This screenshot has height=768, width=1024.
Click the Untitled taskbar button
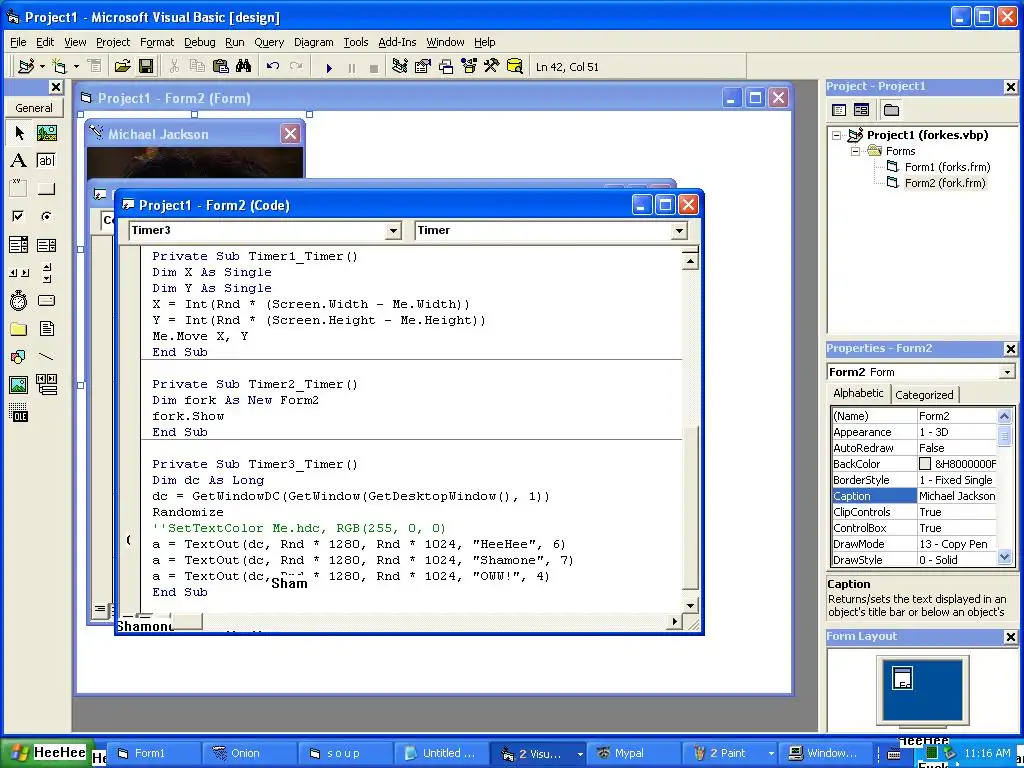pyautogui.click(x=441, y=754)
